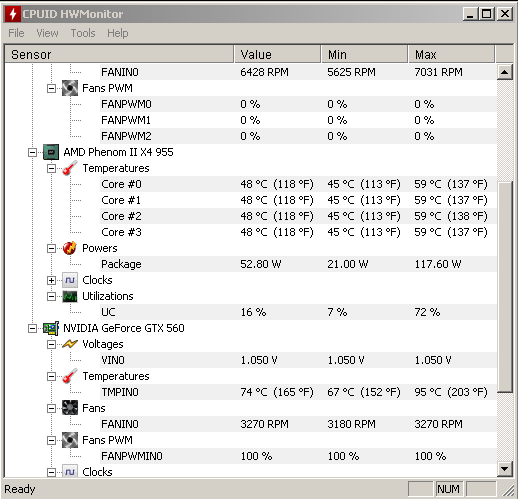Collapse the NVIDIA Fans PWM node
Image resolution: width=518 pixels, height=499 pixels.
pos(51,440)
